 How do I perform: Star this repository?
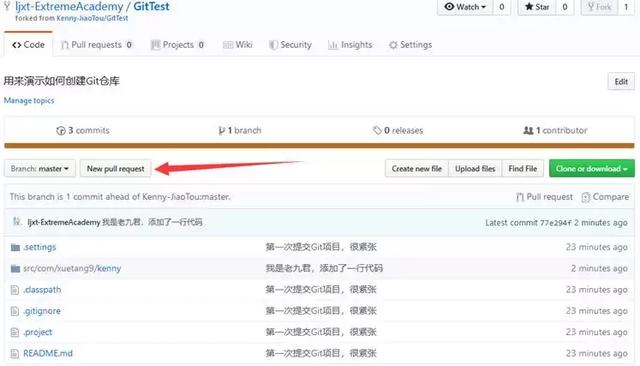[x=537, y=7]
